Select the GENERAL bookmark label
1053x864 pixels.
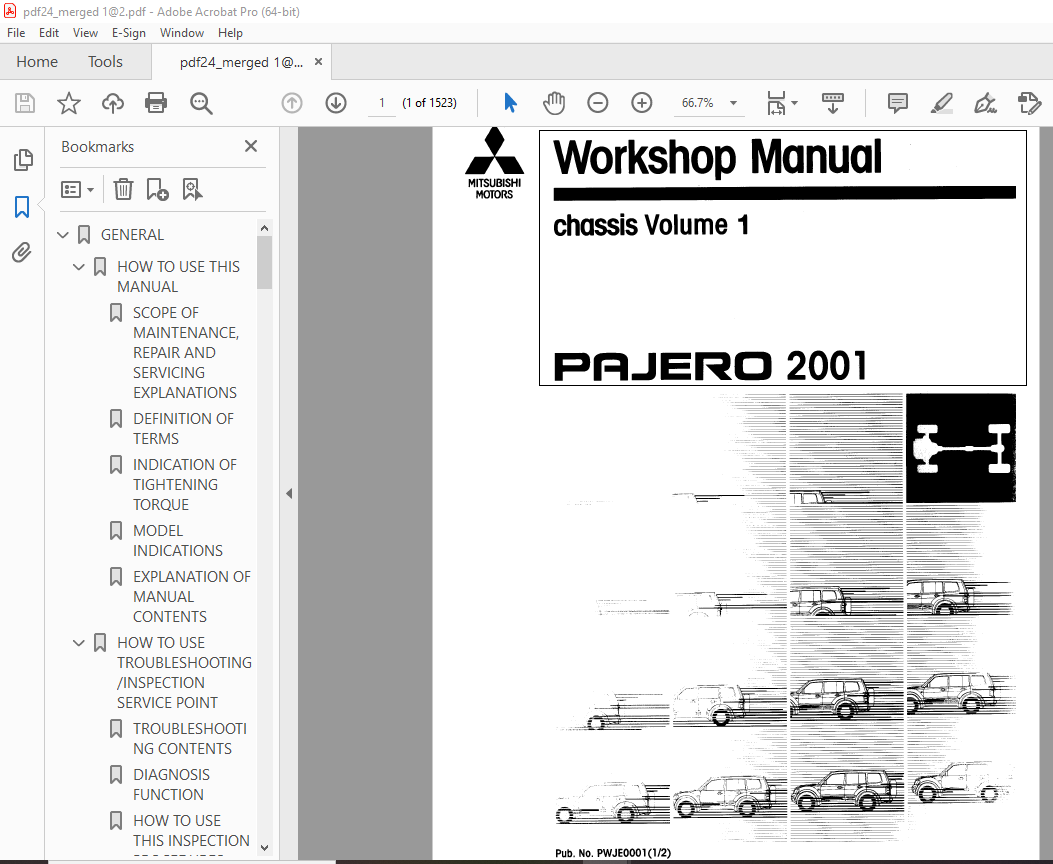[x=132, y=234]
